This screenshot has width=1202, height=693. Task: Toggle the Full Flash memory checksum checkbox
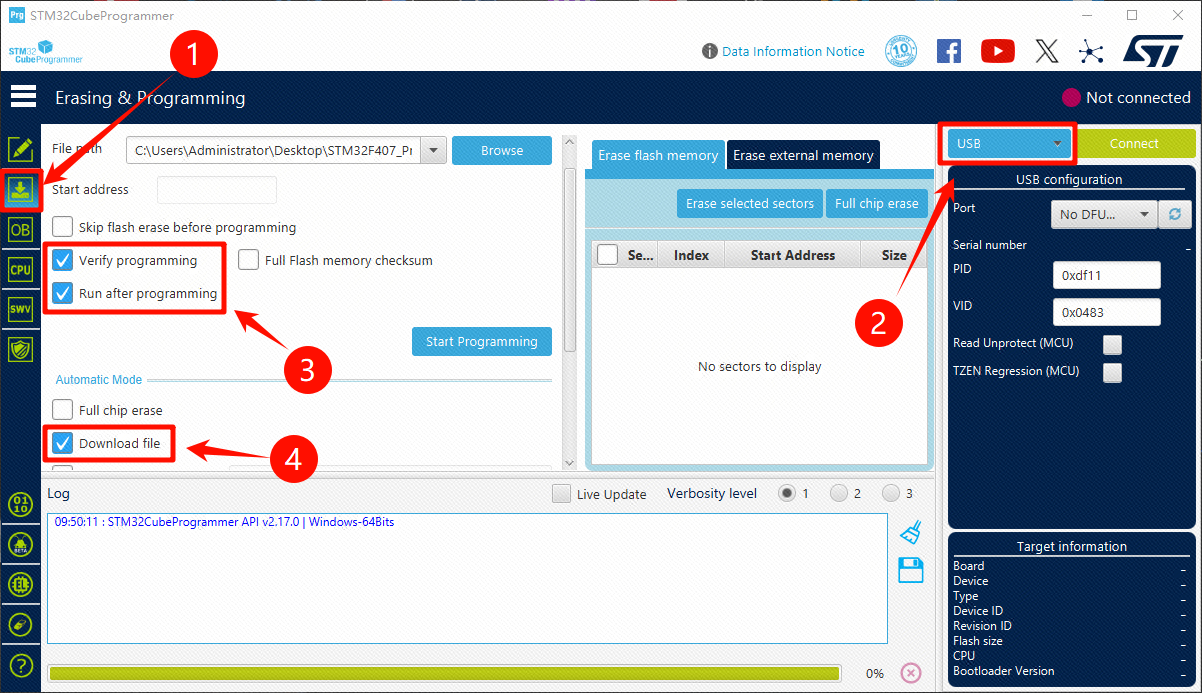(249, 260)
